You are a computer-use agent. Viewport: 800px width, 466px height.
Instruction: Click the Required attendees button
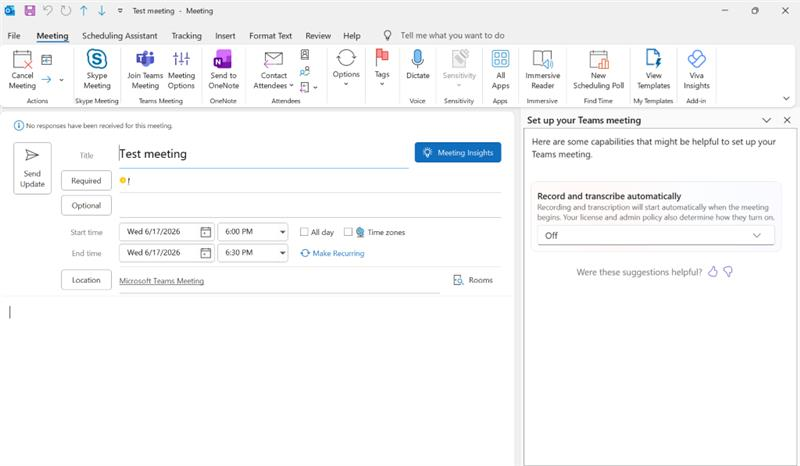tap(86, 181)
